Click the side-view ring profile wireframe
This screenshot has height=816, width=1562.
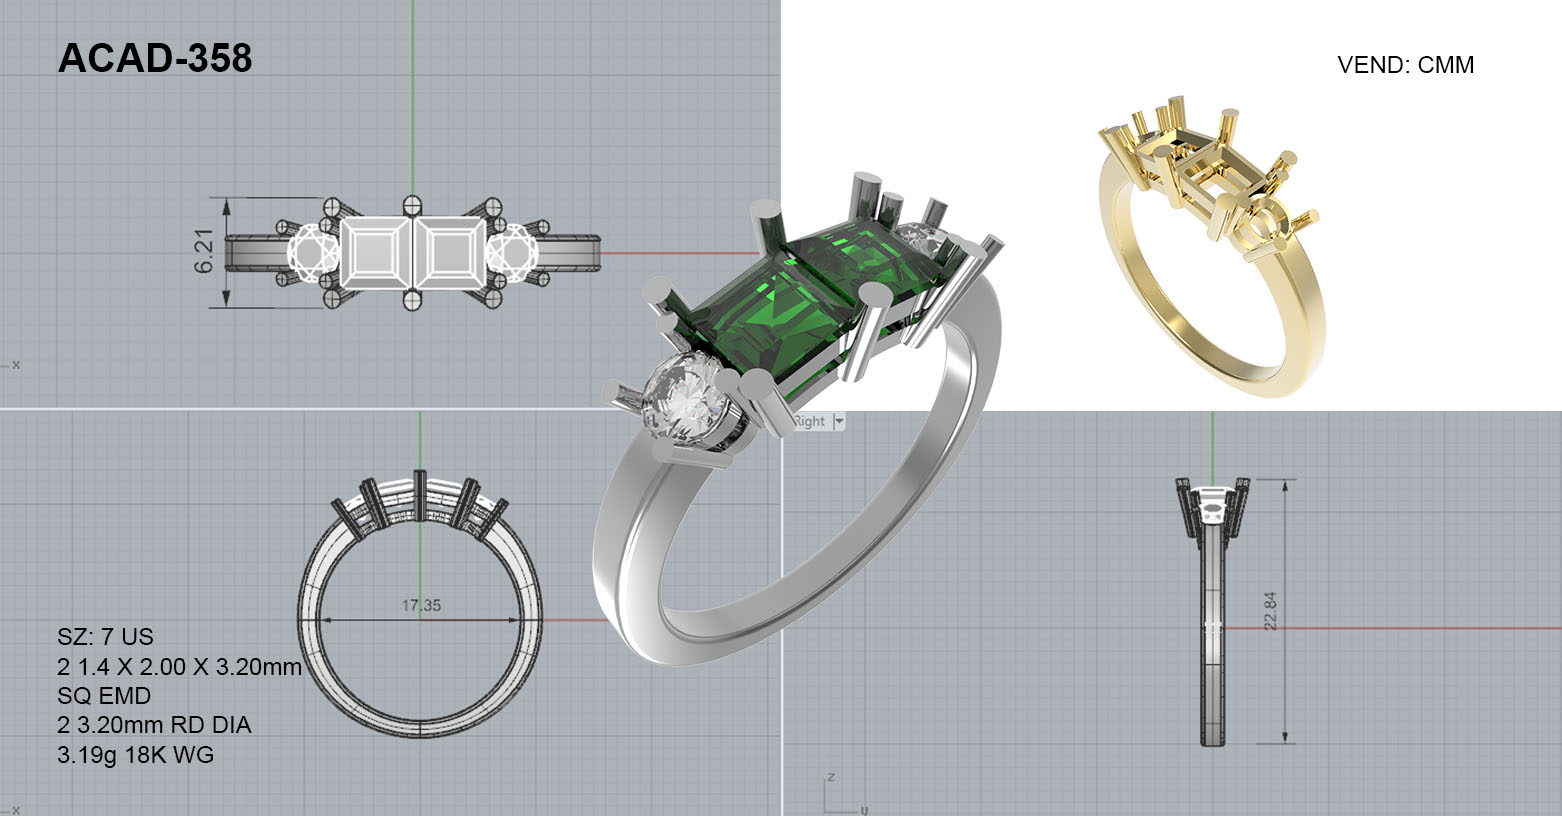(1212, 611)
